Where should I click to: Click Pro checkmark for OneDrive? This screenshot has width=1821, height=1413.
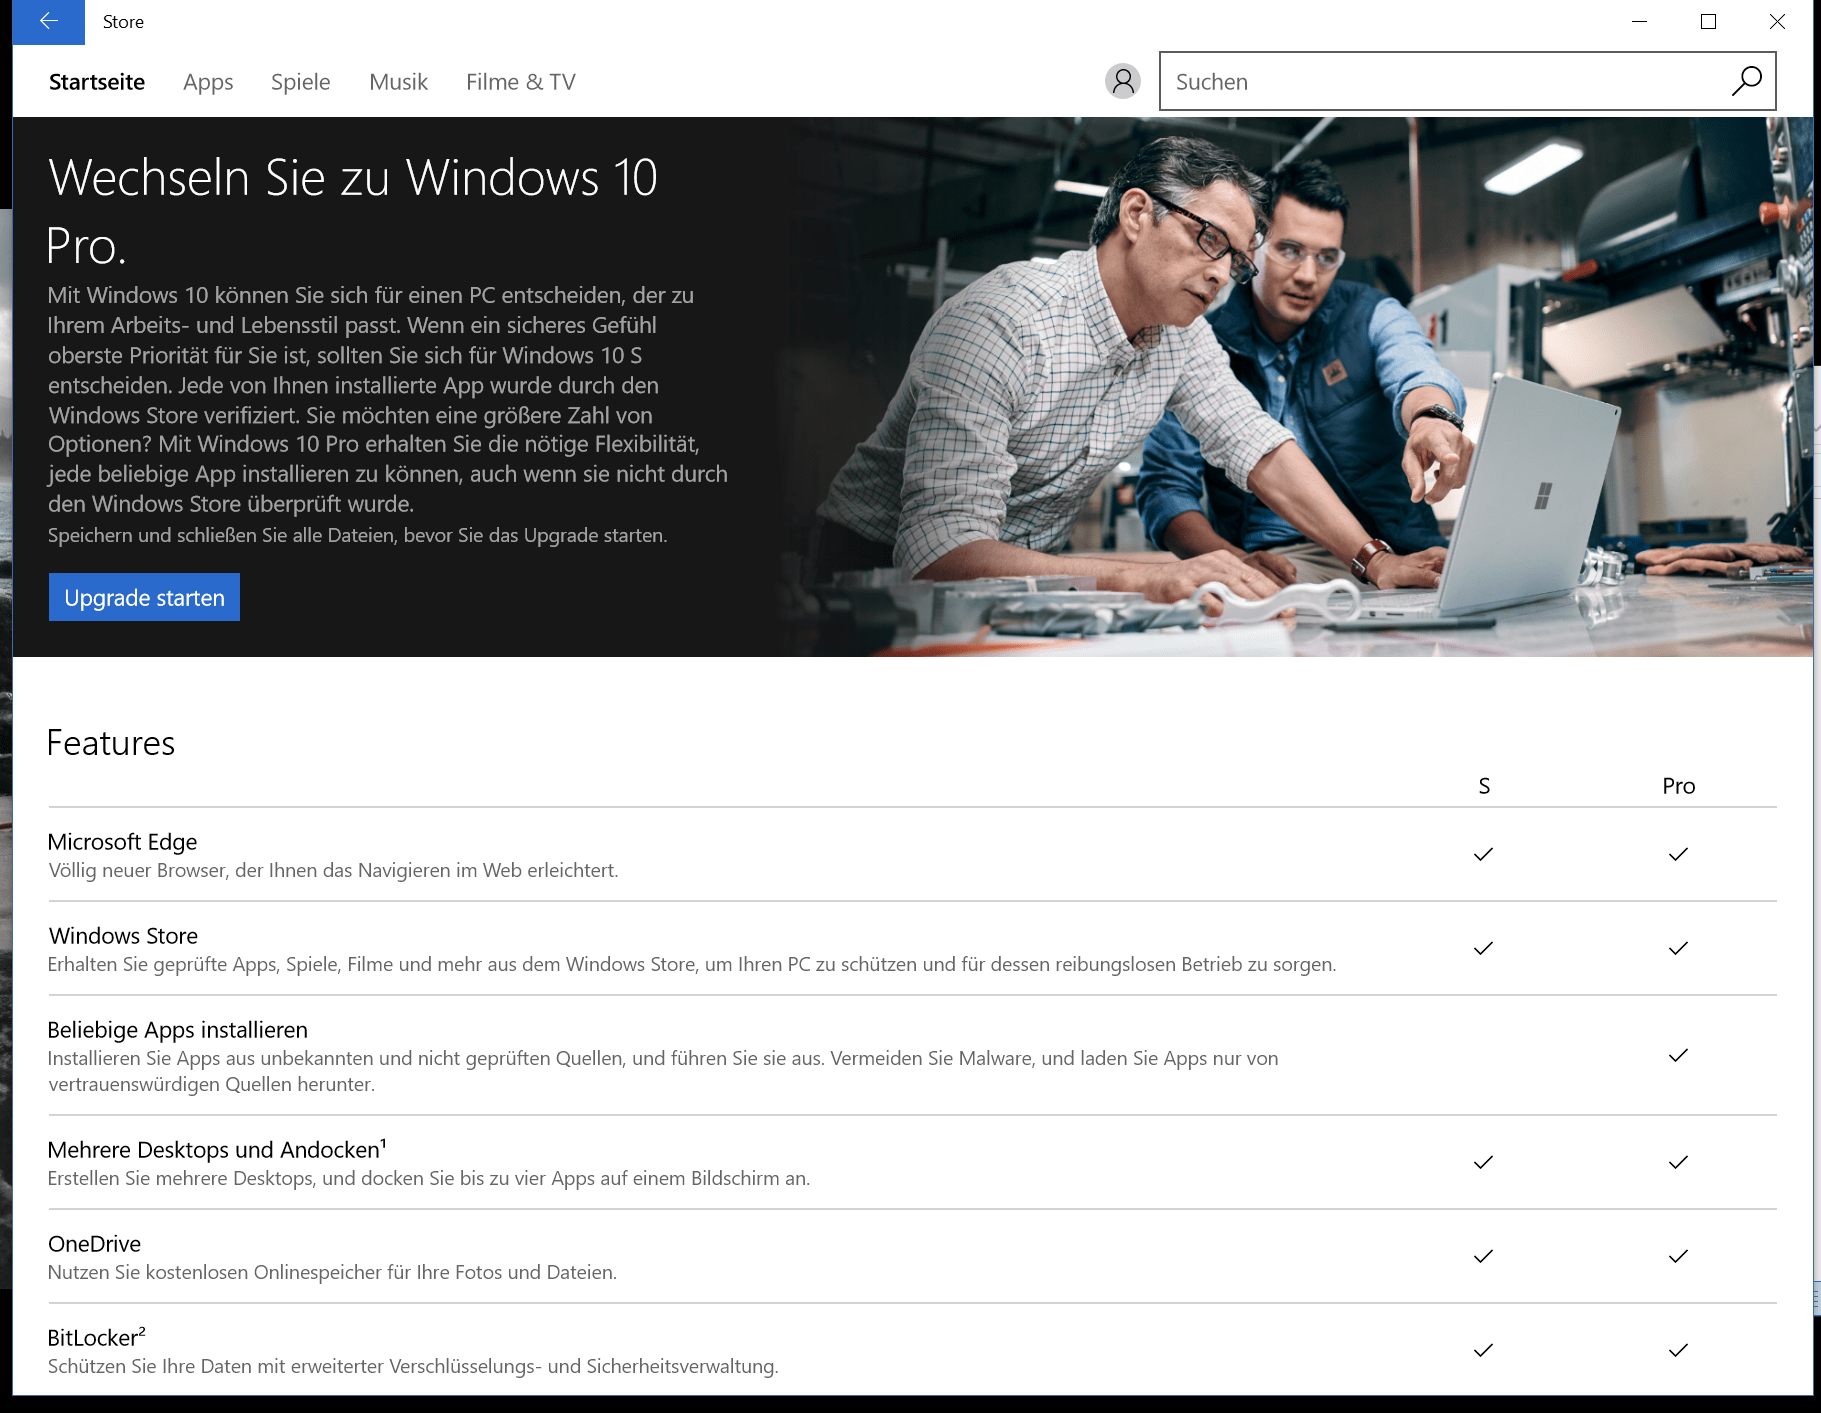1678,1256
